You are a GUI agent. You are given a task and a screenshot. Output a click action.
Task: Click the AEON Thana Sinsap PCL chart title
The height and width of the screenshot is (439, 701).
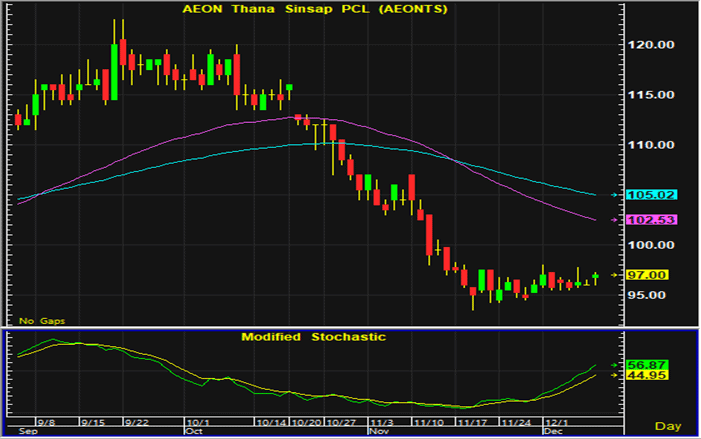pos(314,8)
